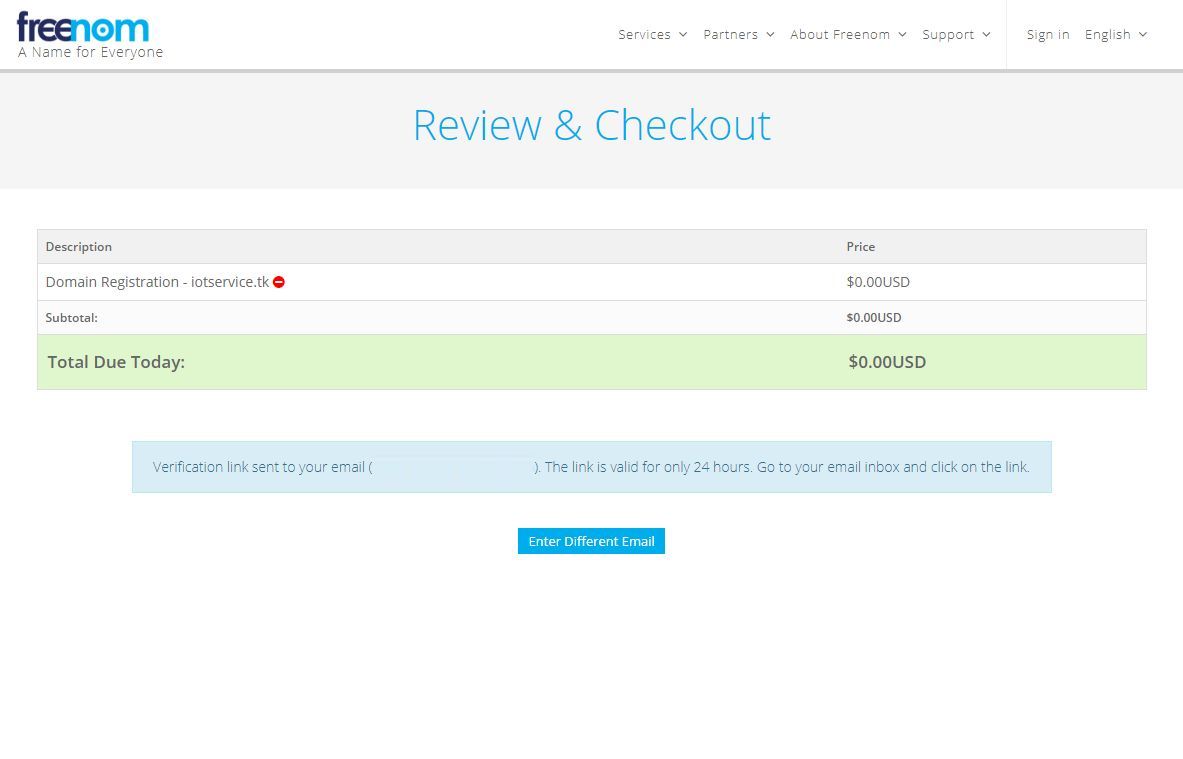Select Domain Registration - iotservice.tk text
The width and height of the screenshot is (1183, 759).
(x=157, y=282)
